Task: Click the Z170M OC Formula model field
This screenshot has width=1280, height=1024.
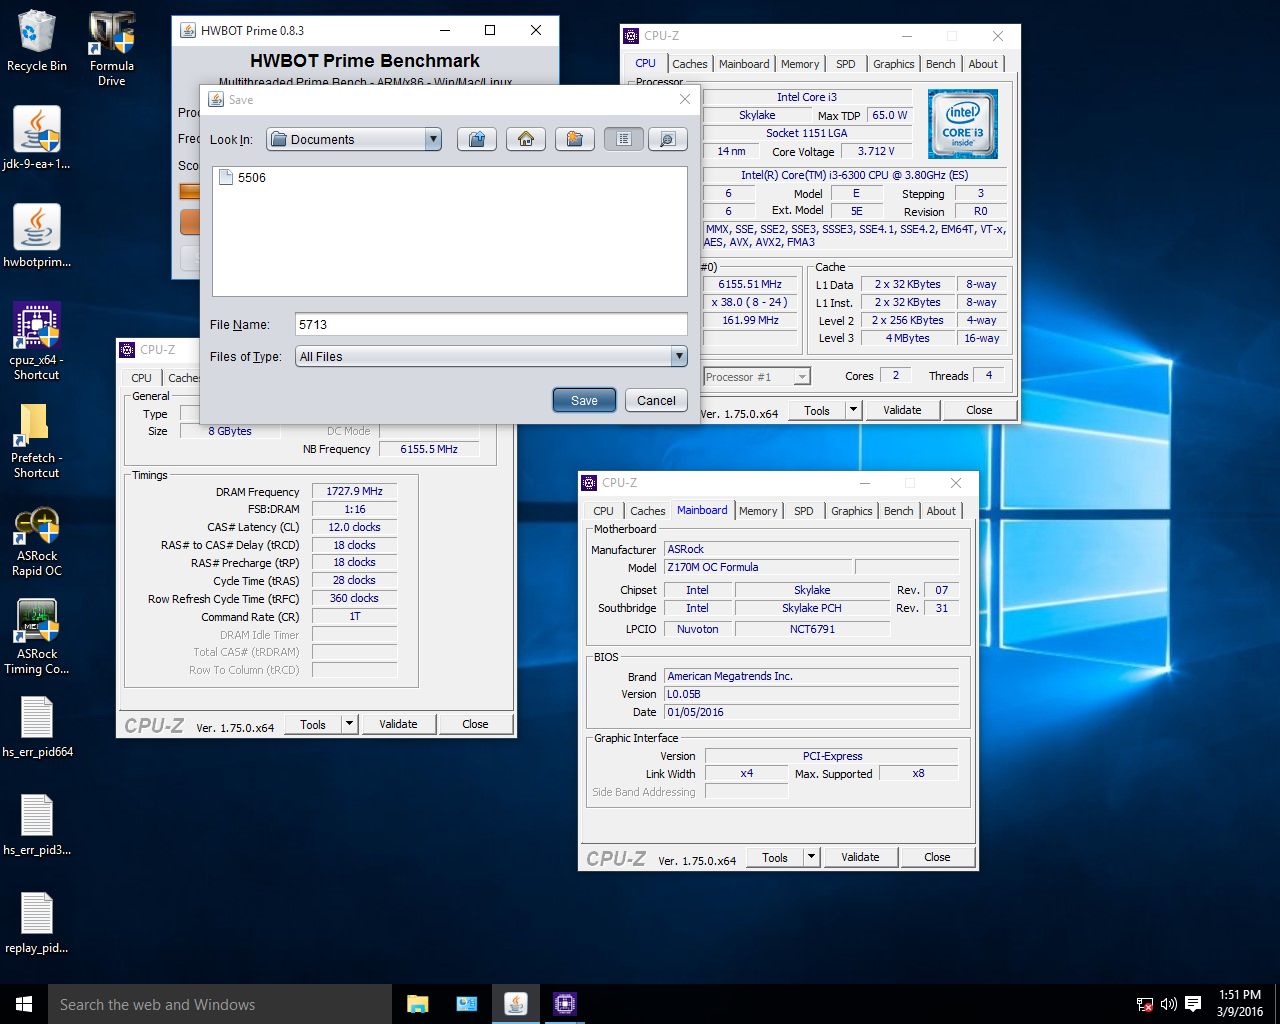Action: pos(758,567)
